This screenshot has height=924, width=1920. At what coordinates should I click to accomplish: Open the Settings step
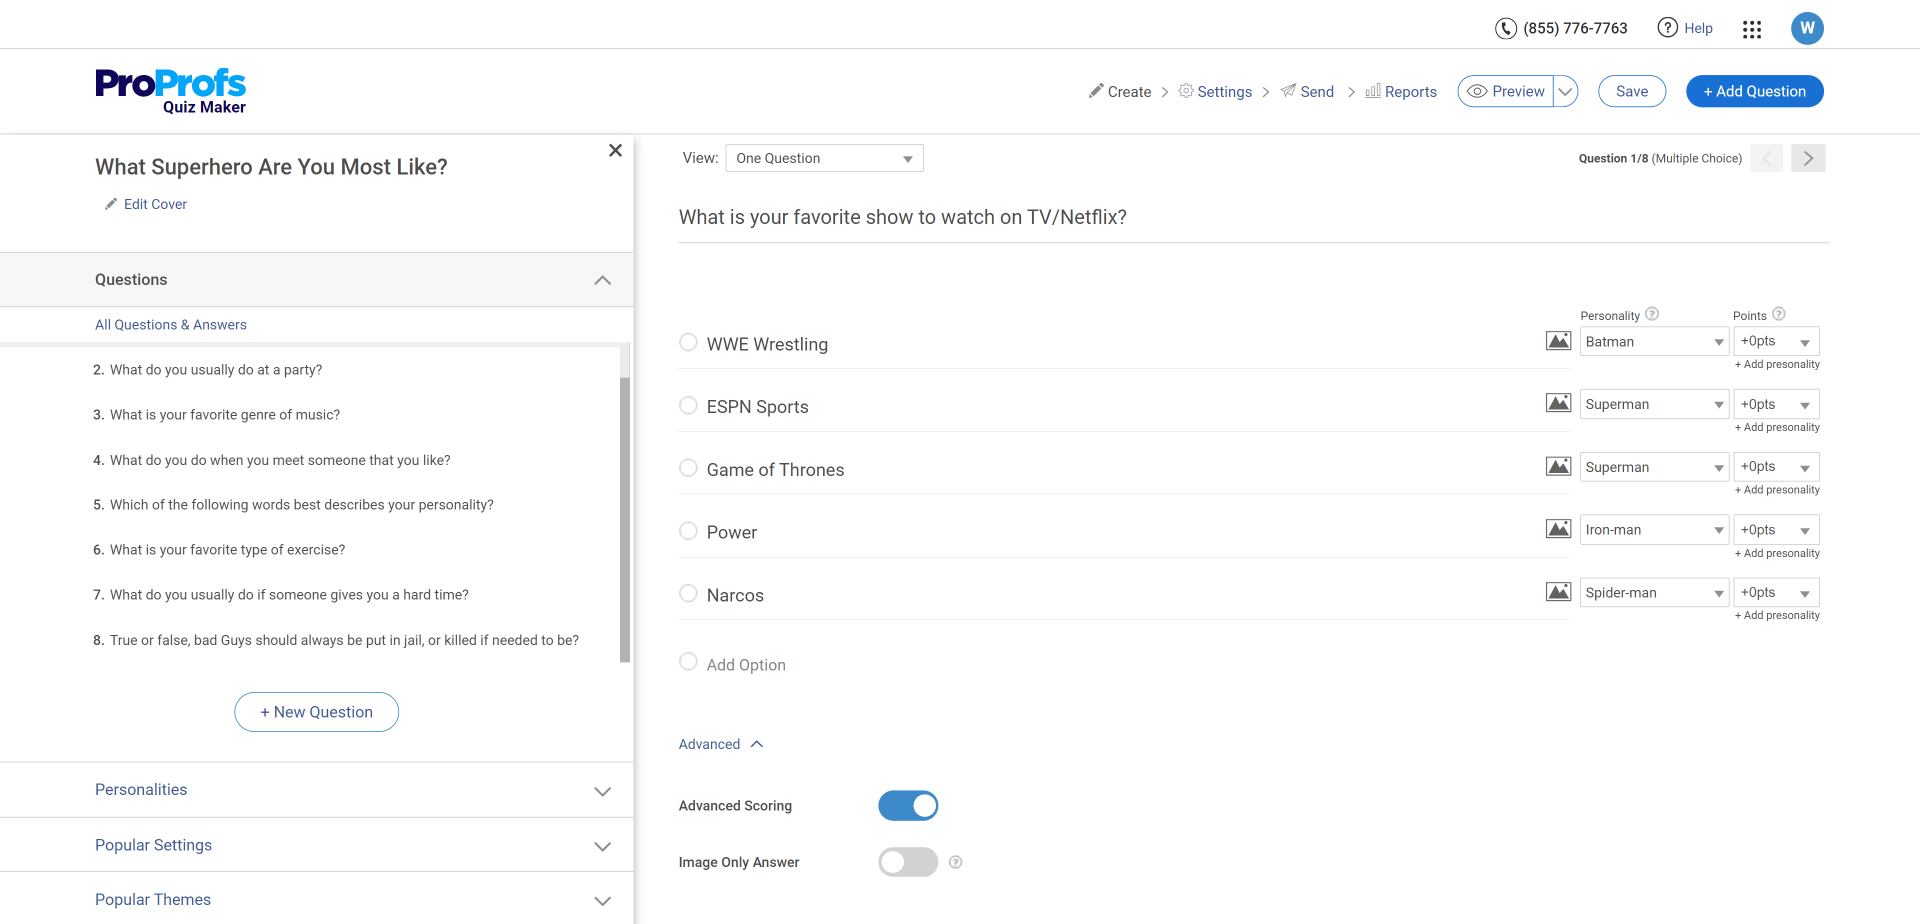(x=1215, y=91)
